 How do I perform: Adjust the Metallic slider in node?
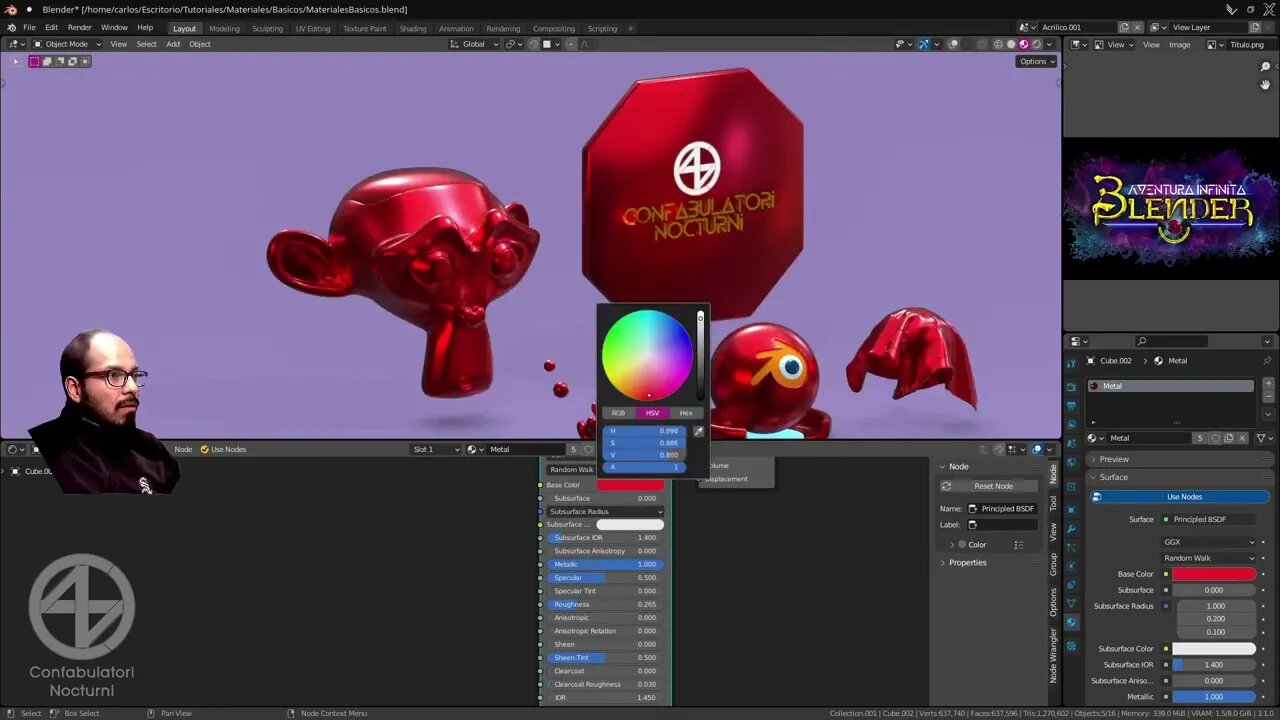(x=605, y=564)
